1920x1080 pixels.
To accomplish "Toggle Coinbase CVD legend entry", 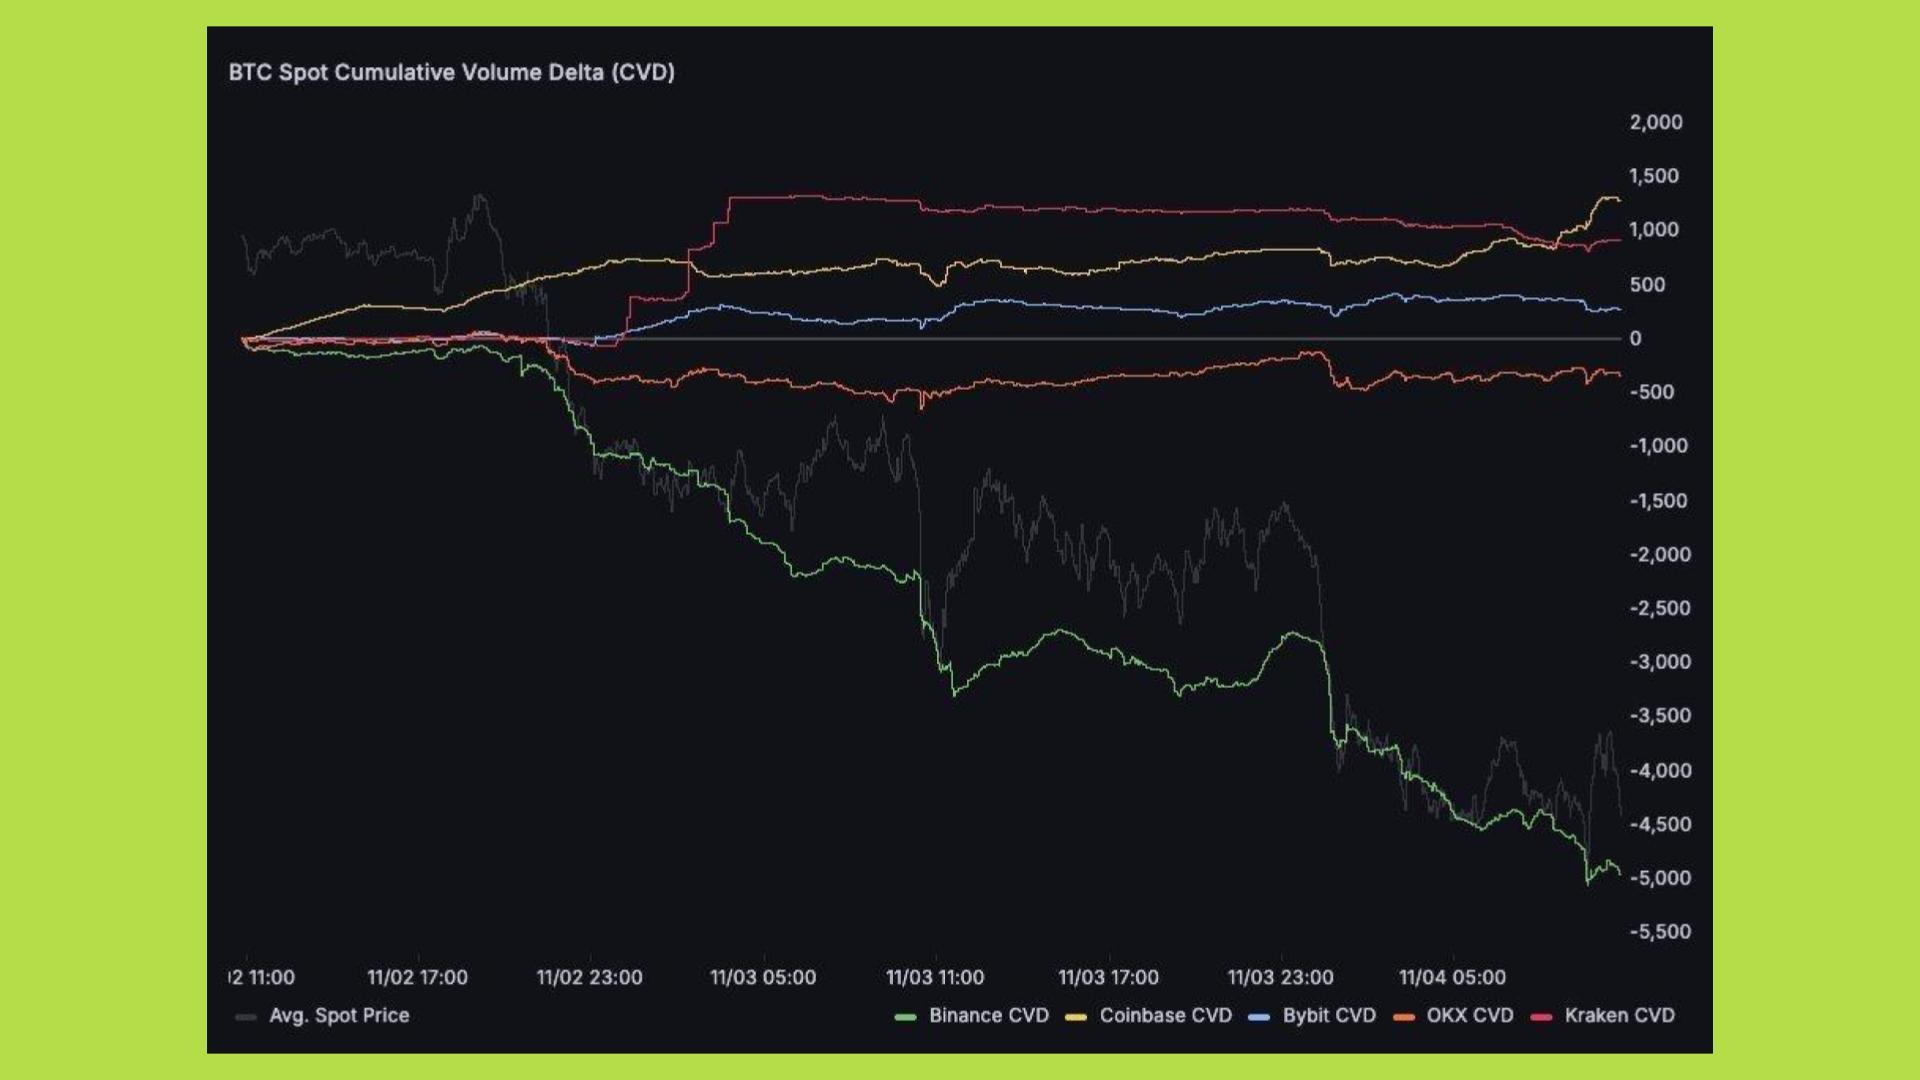I will click(x=1165, y=1015).
